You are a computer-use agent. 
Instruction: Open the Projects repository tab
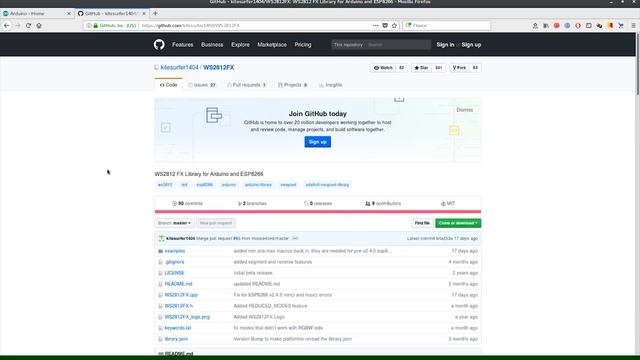(293, 85)
